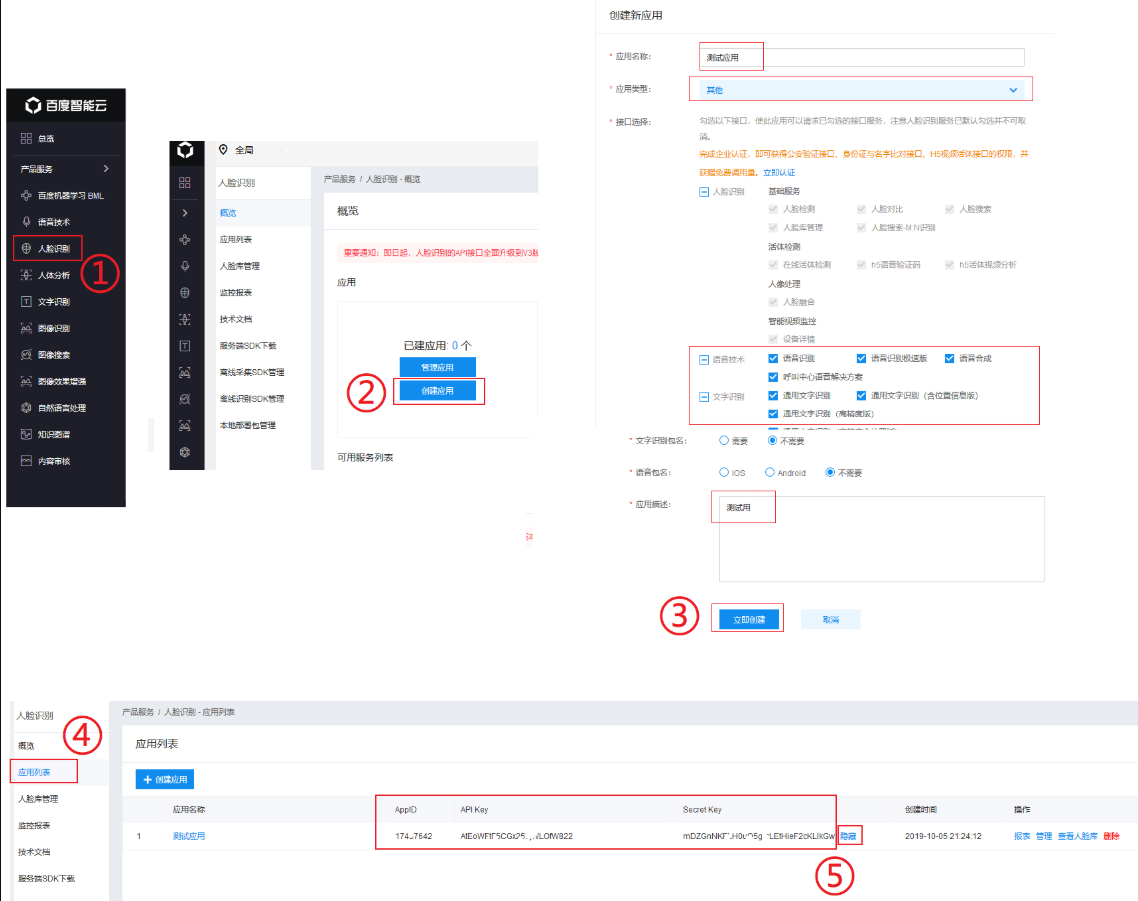This screenshot has width=1138, height=901.
Task: Select Android radio for 语音包名
Action: tap(770, 472)
